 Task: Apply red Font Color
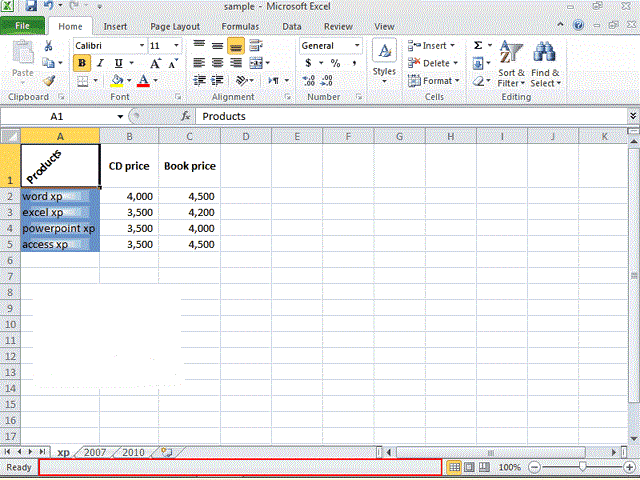143,80
